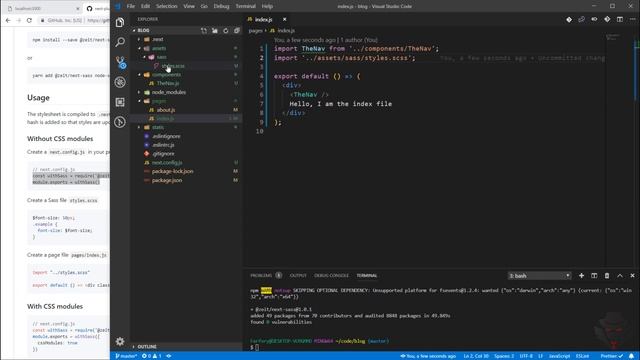Open the Help menu
The height and width of the screenshot is (360, 640).
[x=267, y=6]
